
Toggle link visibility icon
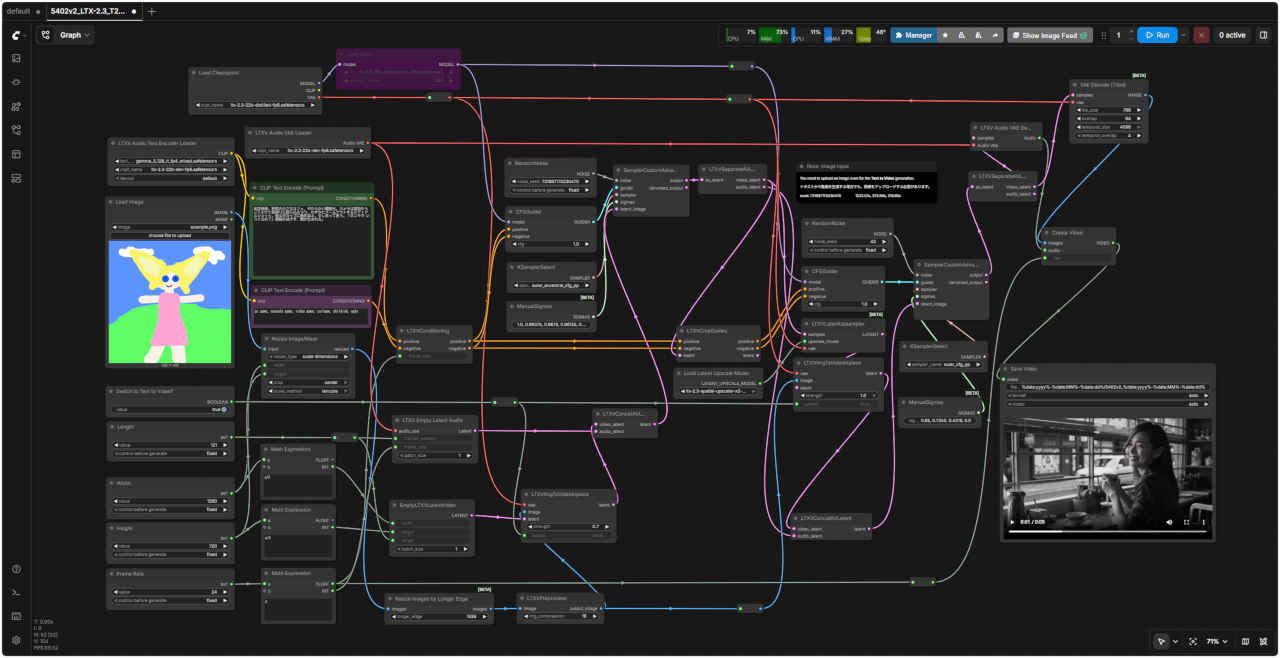pyautogui.click(x=1265, y=641)
